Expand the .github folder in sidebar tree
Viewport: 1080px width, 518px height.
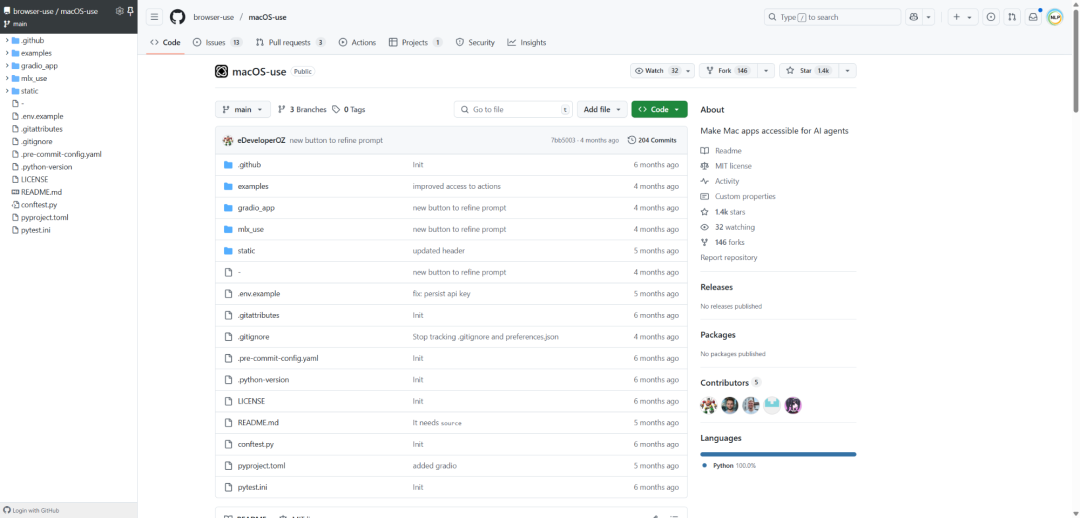coord(7,40)
